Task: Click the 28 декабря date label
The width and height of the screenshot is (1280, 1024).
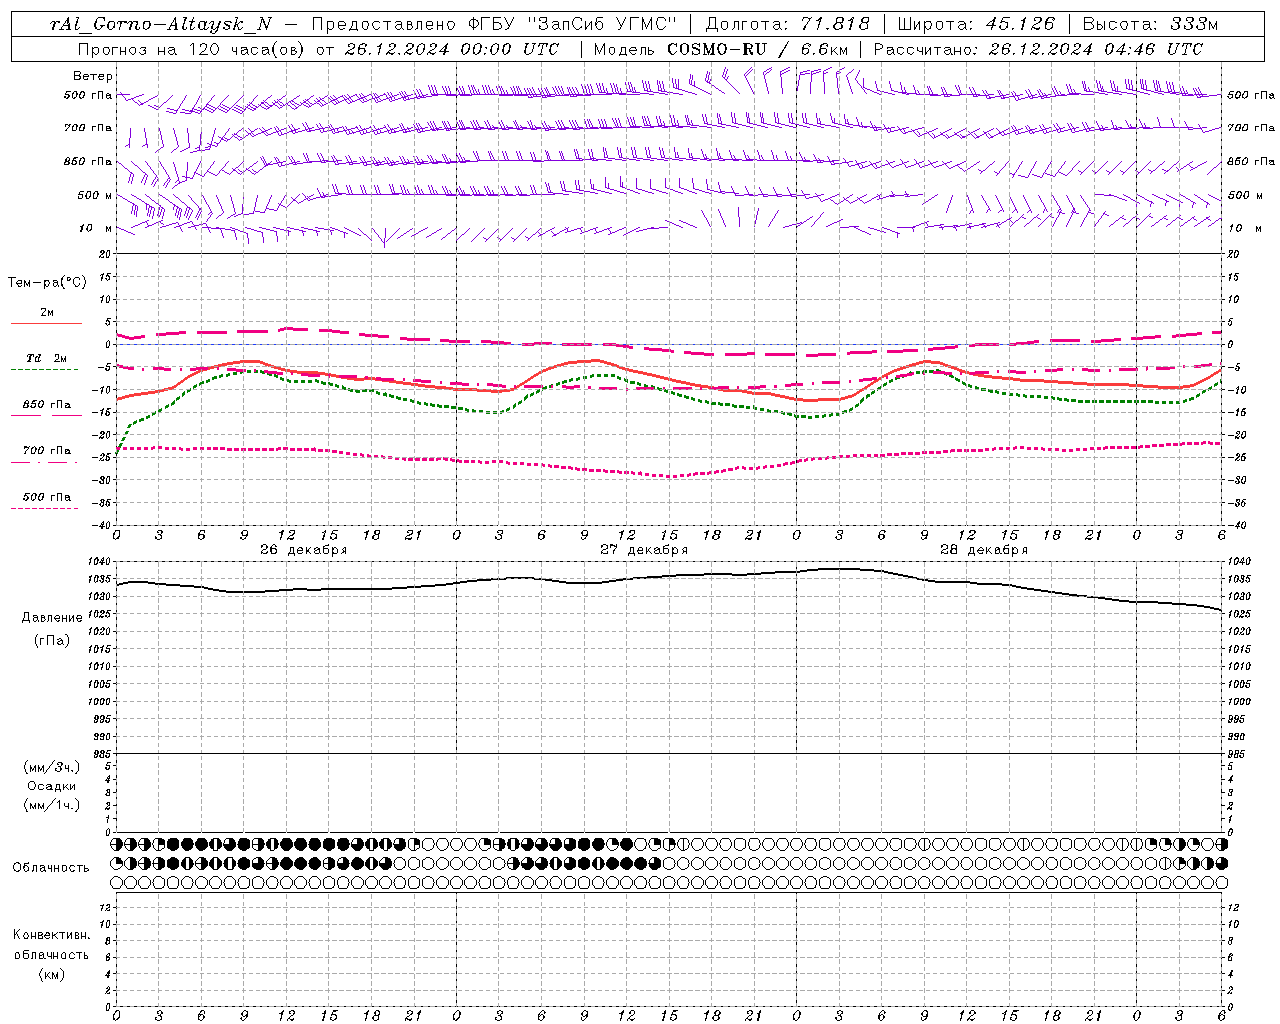Action: tap(983, 550)
